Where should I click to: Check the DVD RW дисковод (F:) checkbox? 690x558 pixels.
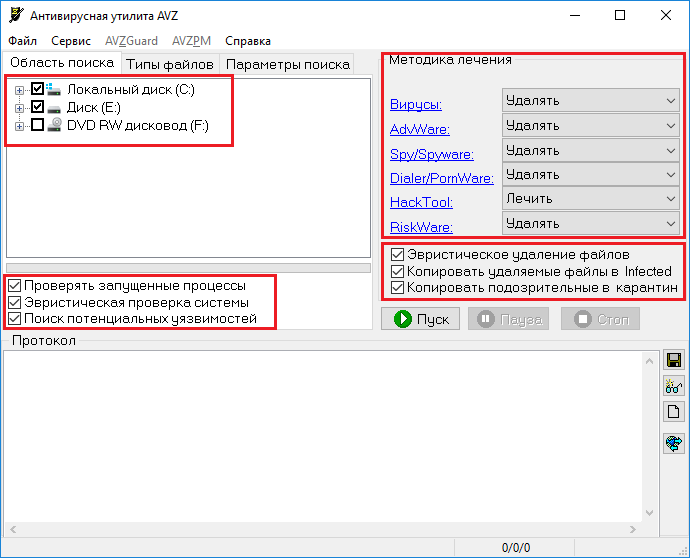(x=37, y=125)
